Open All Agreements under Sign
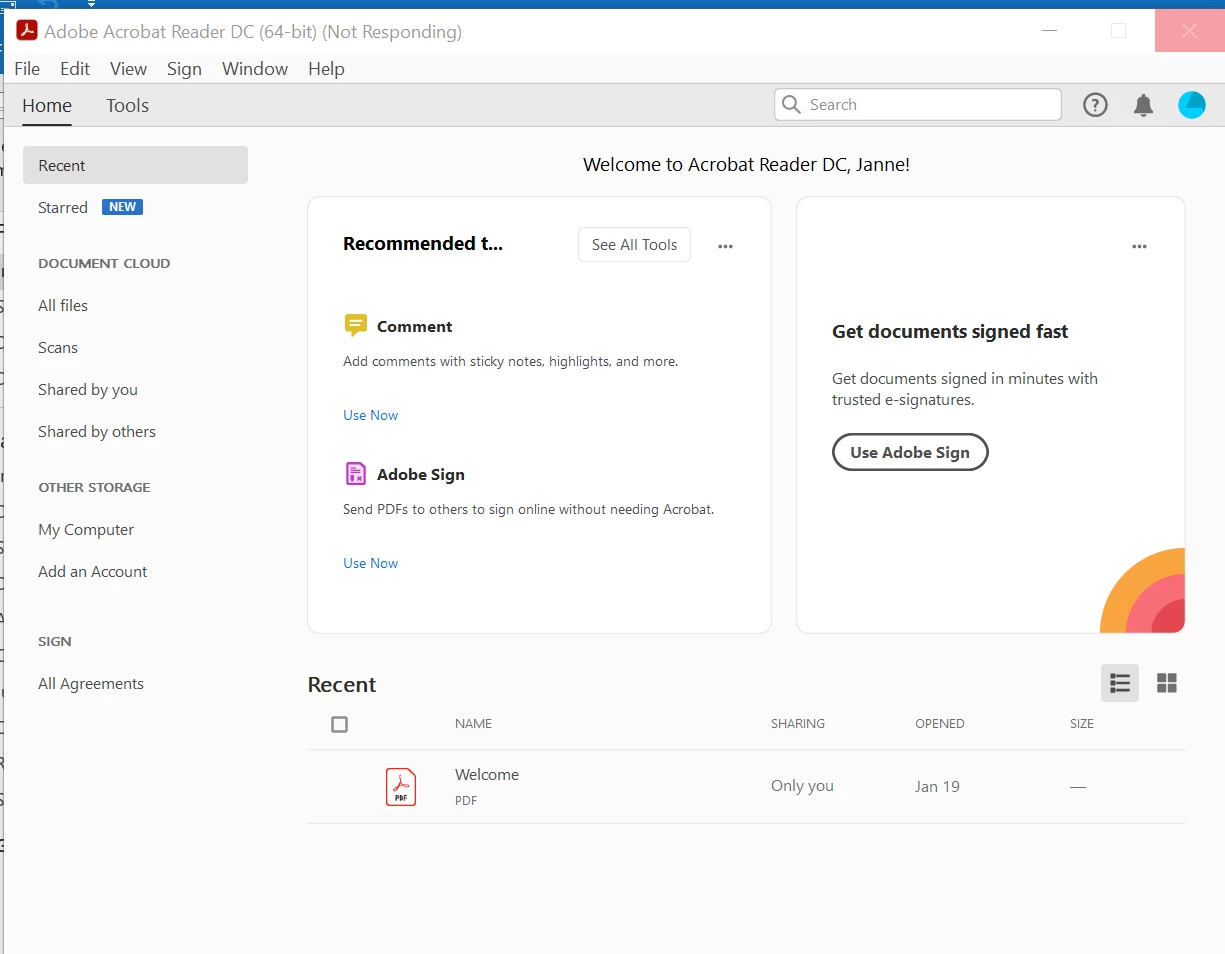Viewport: 1225px width, 954px height. point(91,683)
